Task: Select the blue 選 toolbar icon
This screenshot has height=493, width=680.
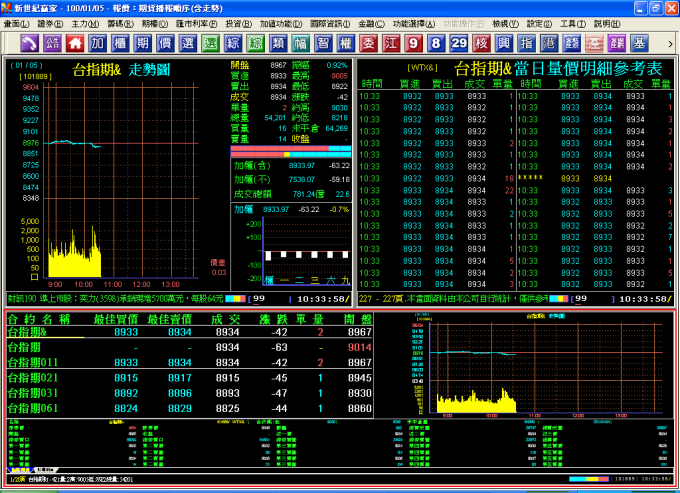Action: coord(188,43)
